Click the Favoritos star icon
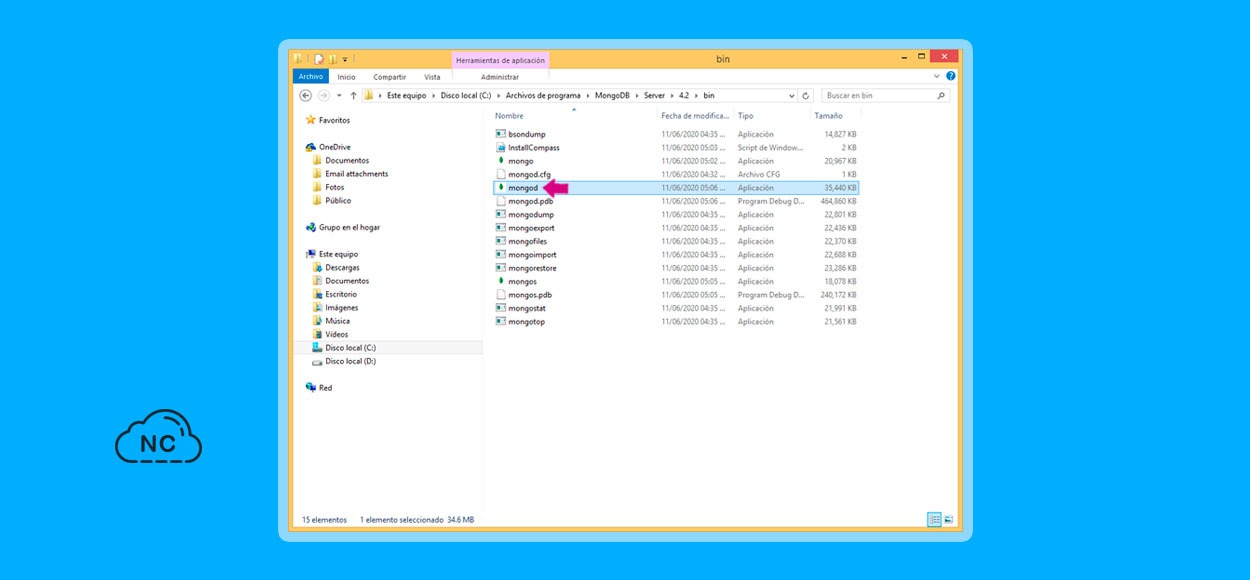Screen dimensions: 1250x580 tap(311, 120)
